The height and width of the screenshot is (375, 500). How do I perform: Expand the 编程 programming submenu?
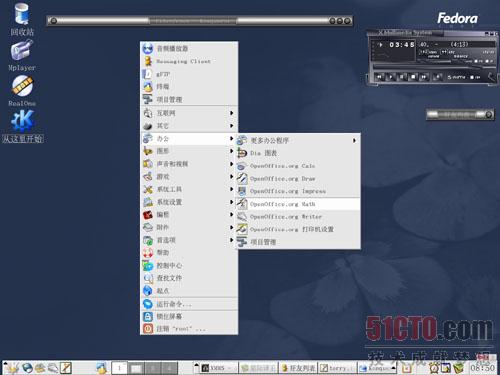[x=189, y=215]
